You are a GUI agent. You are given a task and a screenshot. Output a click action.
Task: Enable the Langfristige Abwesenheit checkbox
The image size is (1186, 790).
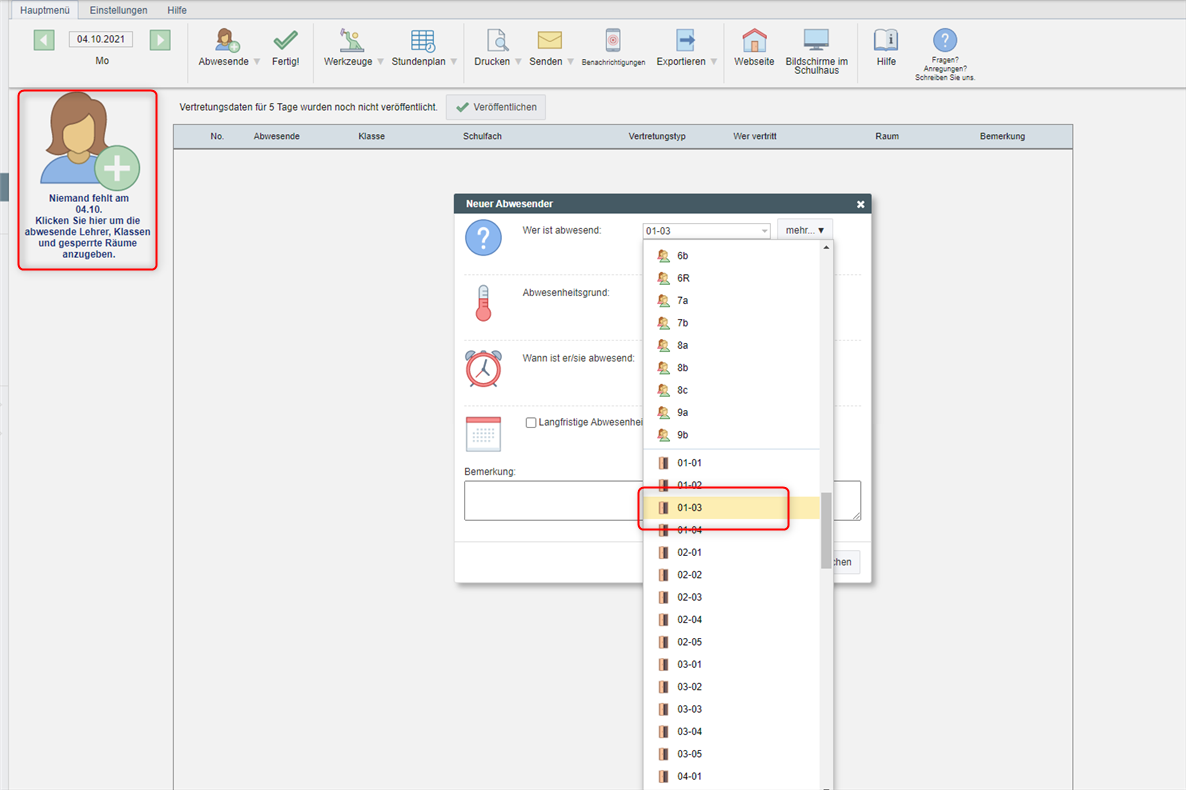pos(531,423)
